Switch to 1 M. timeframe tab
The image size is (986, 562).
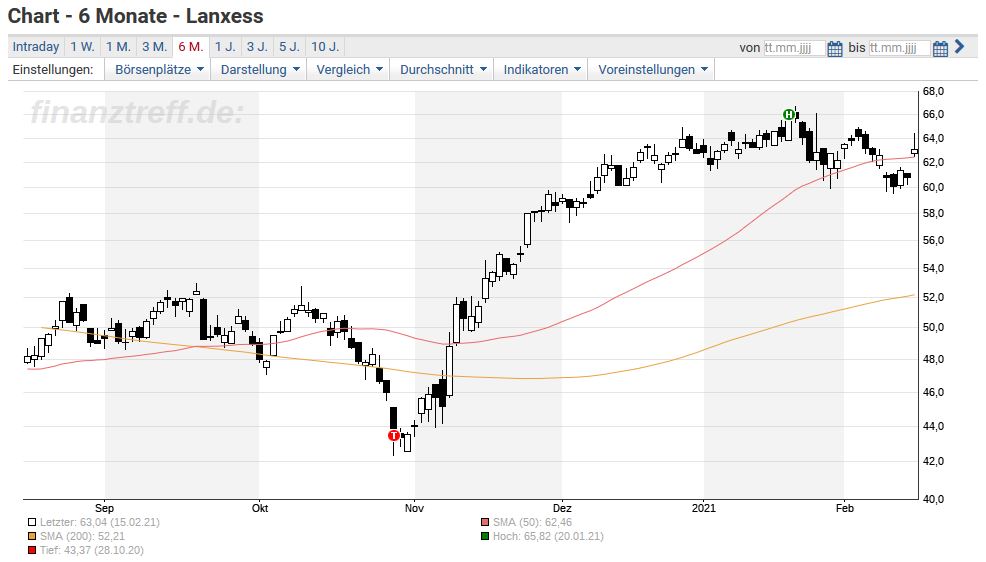[118, 47]
